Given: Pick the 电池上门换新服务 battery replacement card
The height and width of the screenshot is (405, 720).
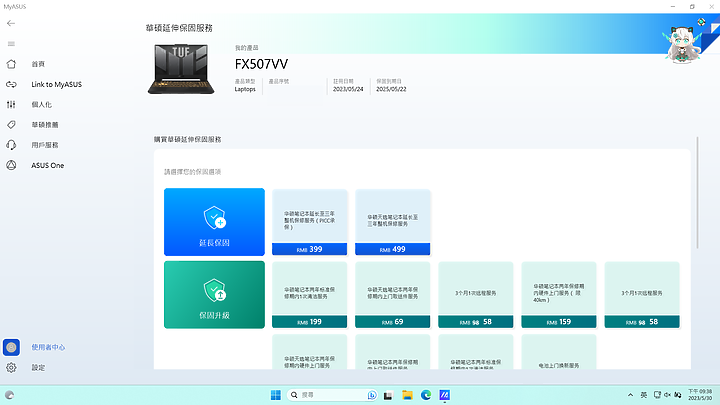Looking at the screenshot, I should coord(559,352).
